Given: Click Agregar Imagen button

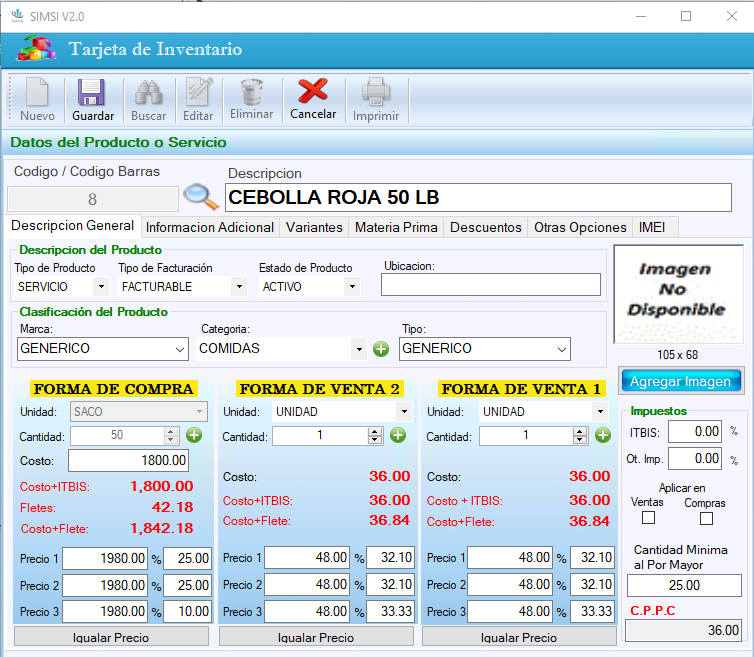Looking at the screenshot, I should coord(681,381).
